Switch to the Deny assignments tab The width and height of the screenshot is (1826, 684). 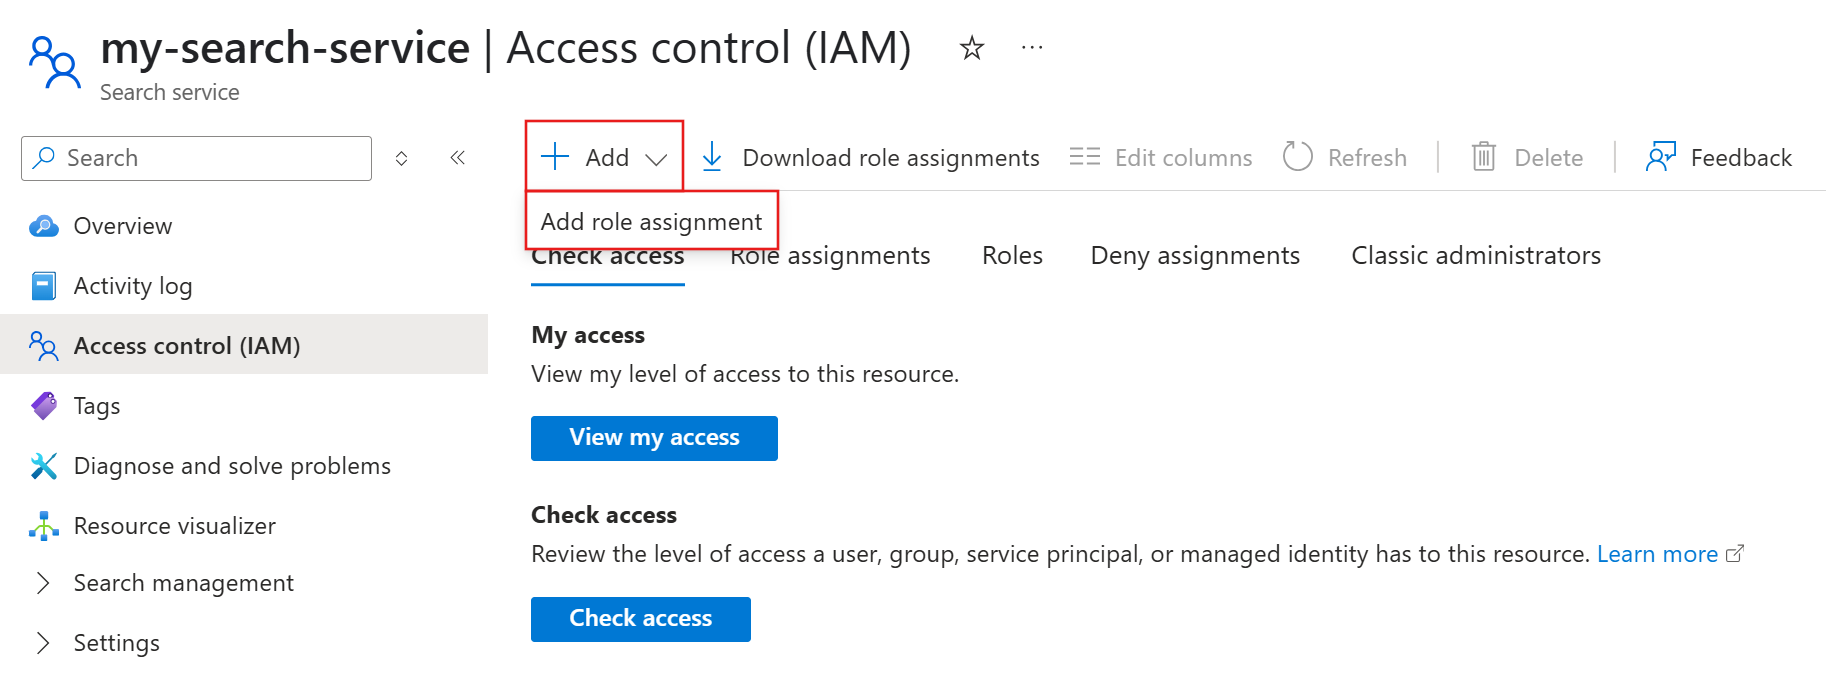click(x=1195, y=256)
